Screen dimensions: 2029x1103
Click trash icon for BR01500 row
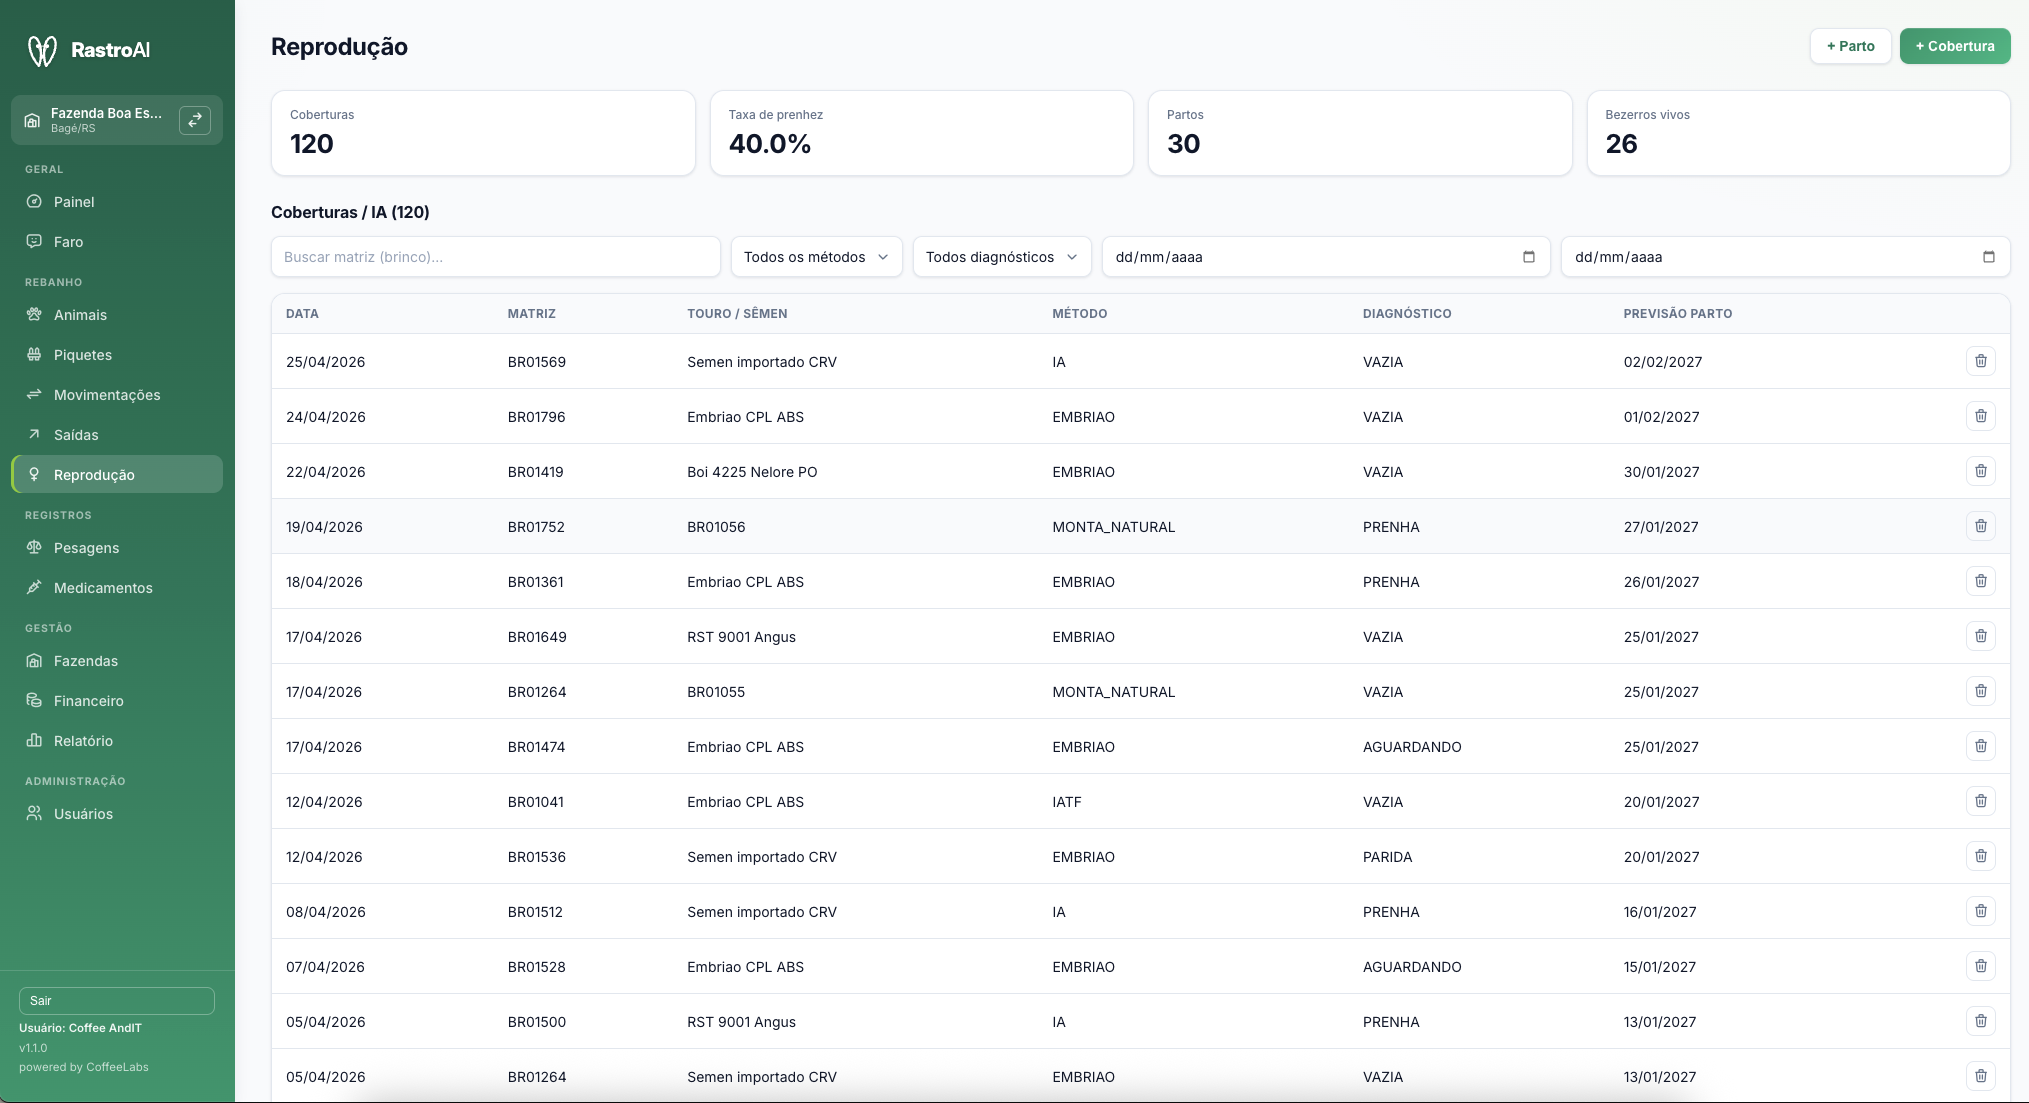pyautogui.click(x=1980, y=1021)
